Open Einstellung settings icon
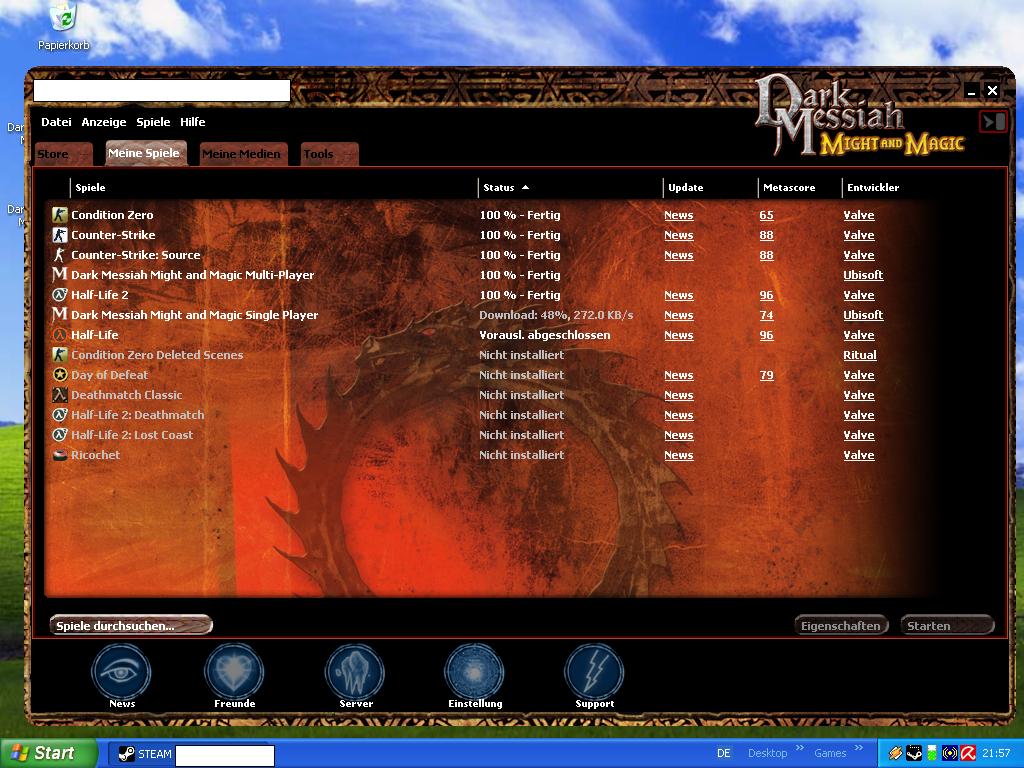Image resolution: width=1024 pixels, height=768 pixels. pyautogui.click(x=474, y=673)
